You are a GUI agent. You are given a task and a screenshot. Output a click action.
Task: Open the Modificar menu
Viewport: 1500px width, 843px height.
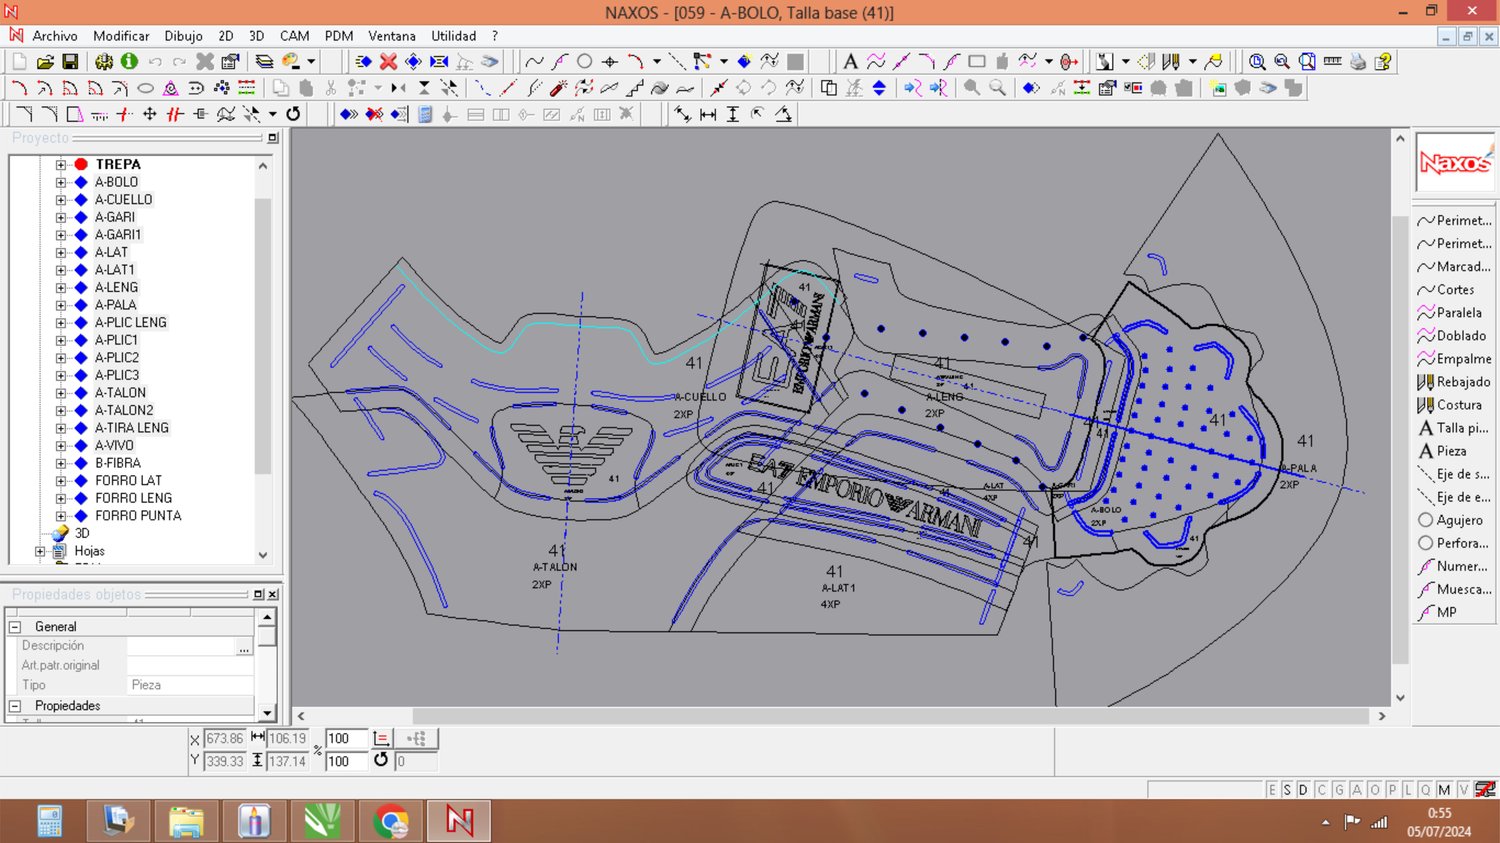121,36
